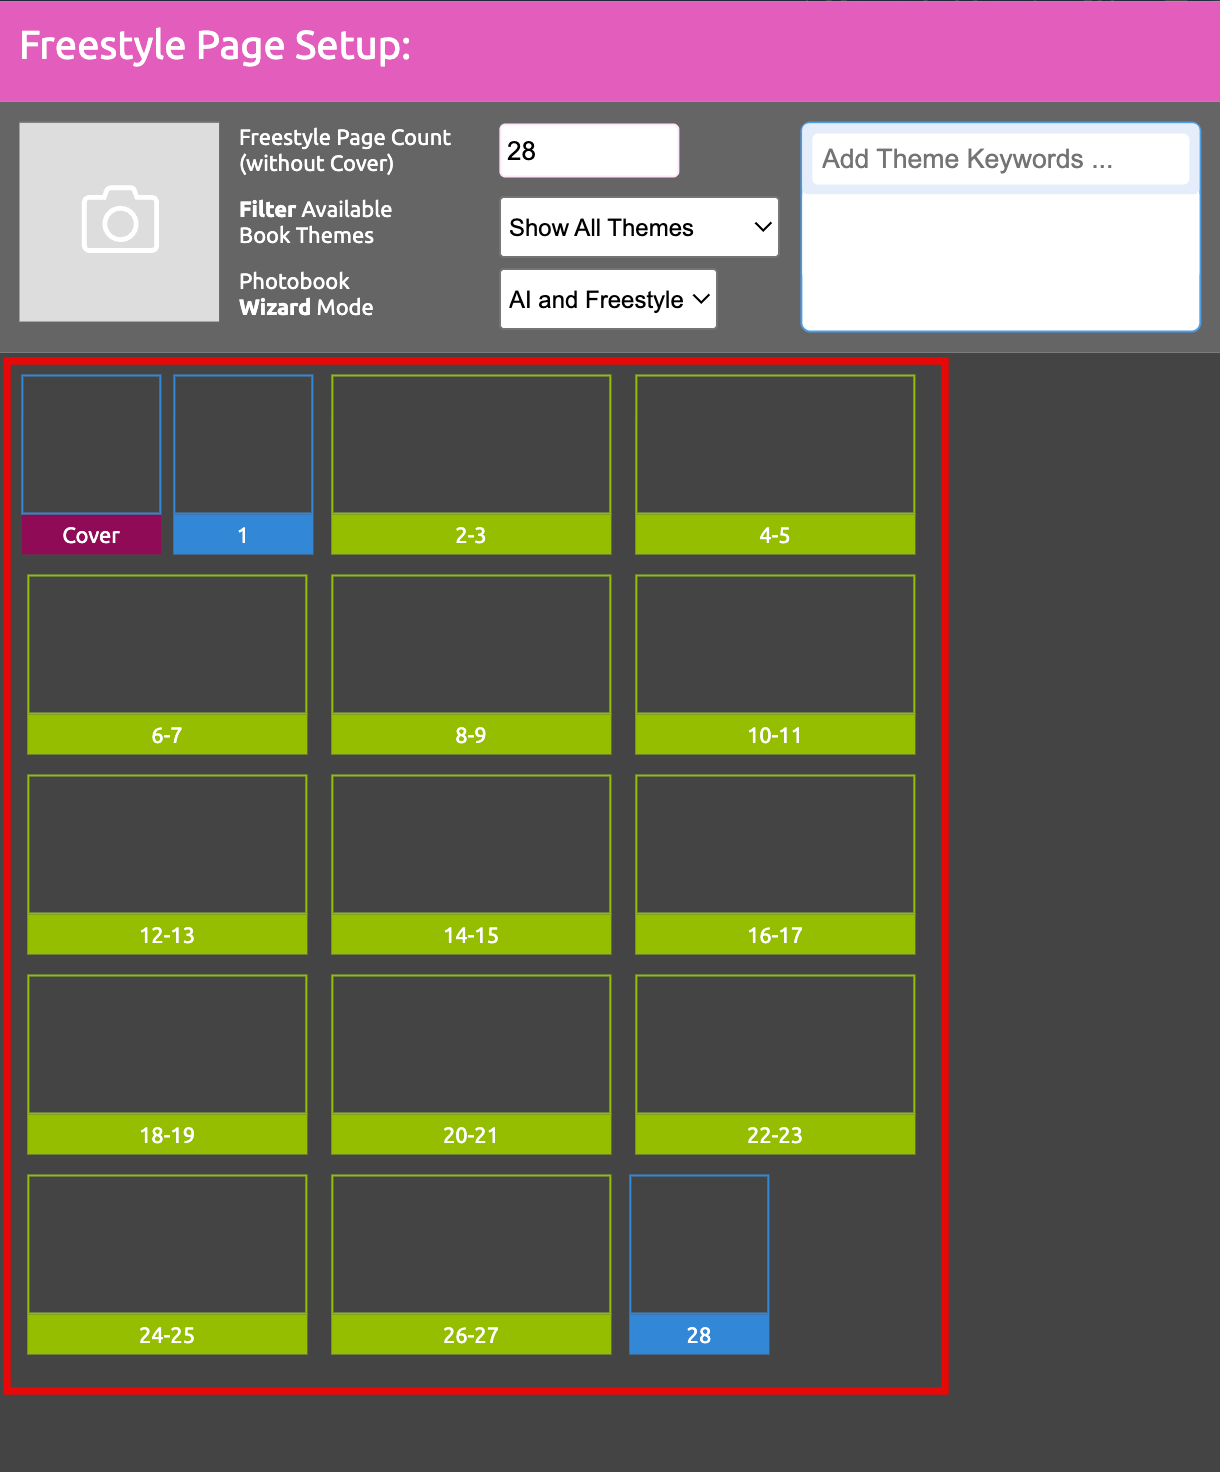Click the Freestyle Page Count field
Viewport: 1220px width, 1472px height.
click(x=589, y=151)
